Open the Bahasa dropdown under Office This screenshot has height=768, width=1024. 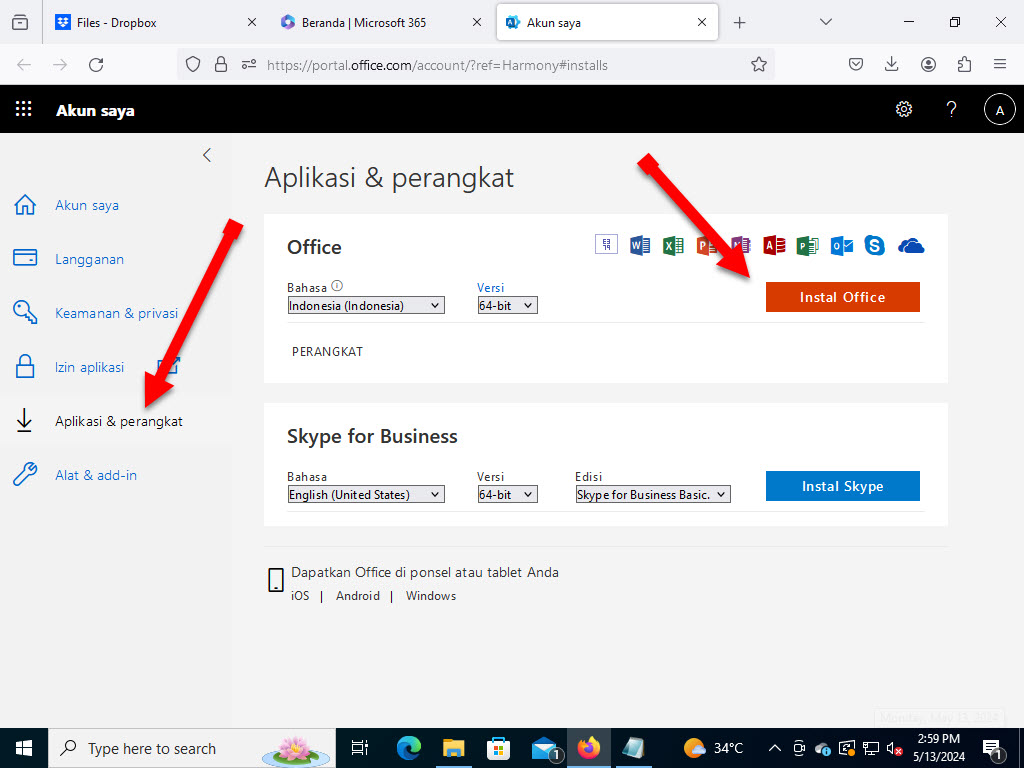[365, 305]
